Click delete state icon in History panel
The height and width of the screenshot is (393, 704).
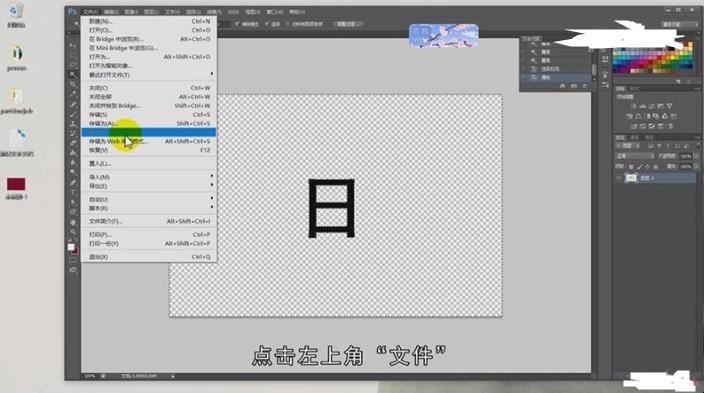[x=585, y=86]
